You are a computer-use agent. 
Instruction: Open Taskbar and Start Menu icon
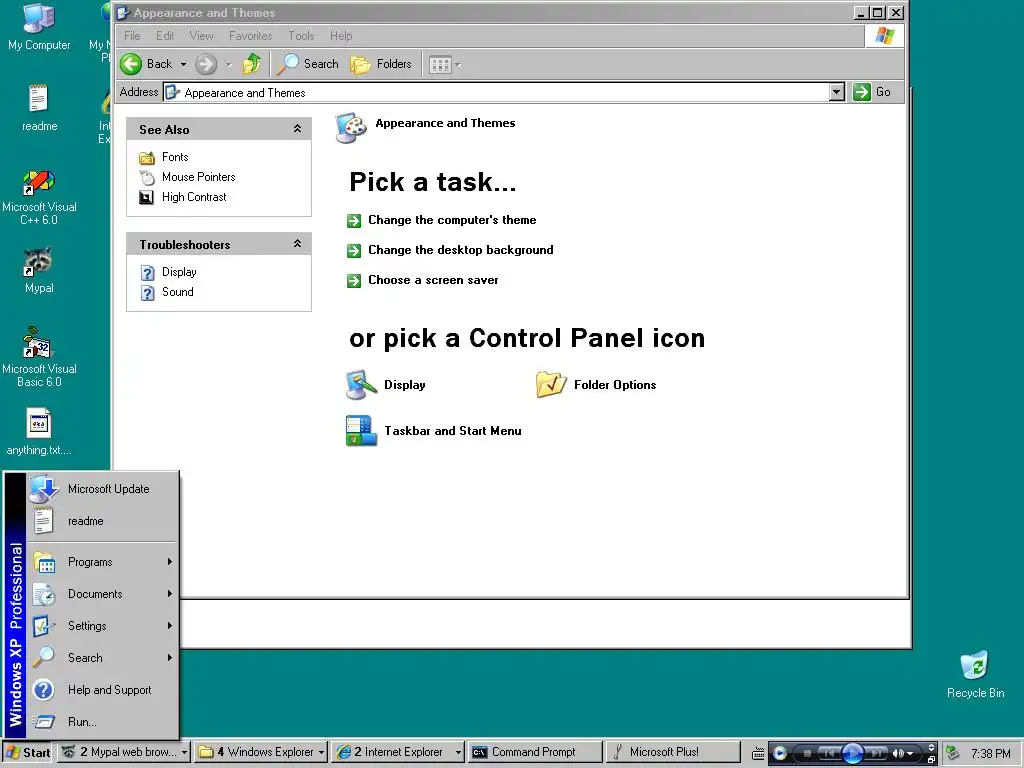pyautogui.click(x=433, y=431)
